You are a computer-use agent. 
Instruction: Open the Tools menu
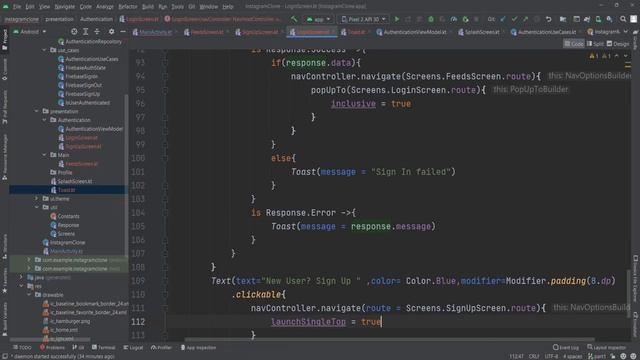click(x=177, y=7)
